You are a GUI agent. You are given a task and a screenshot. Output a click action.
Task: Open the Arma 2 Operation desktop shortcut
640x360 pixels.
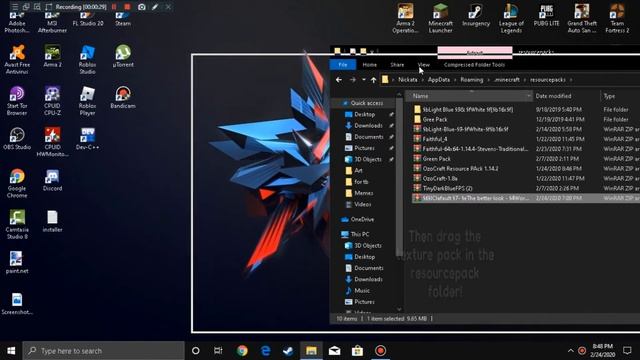click(x=405, y=18)
